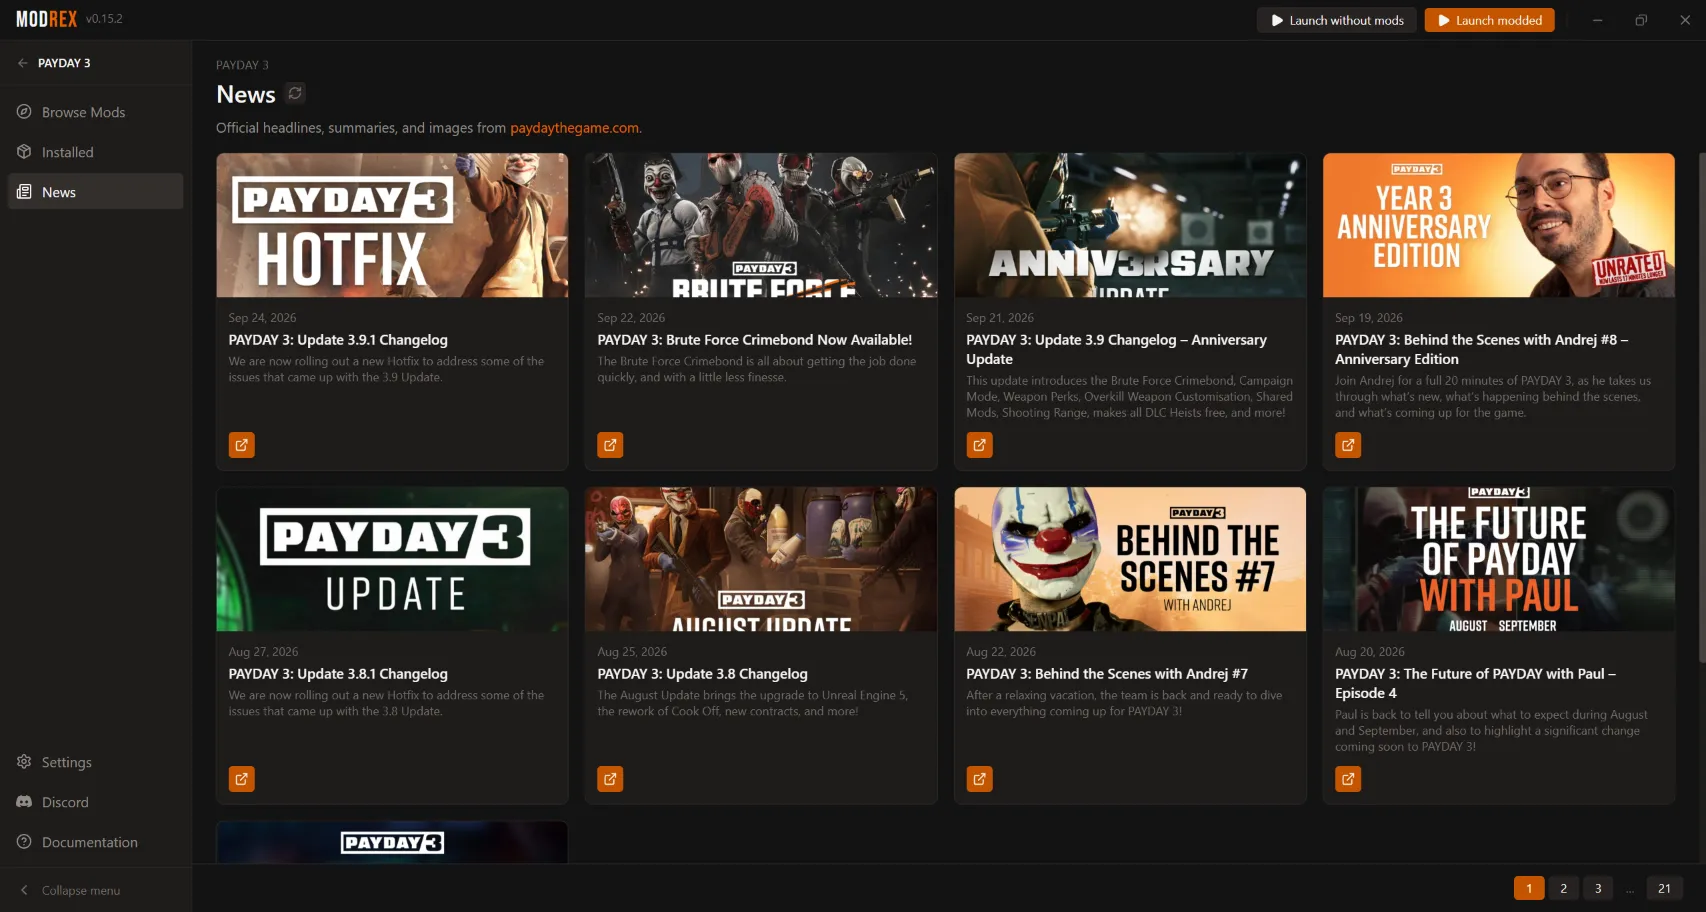Viewport: 1706px width, 912px height.
Task: Open external link for Behind the Scenes #7
Action: click(x=980, y=779)
